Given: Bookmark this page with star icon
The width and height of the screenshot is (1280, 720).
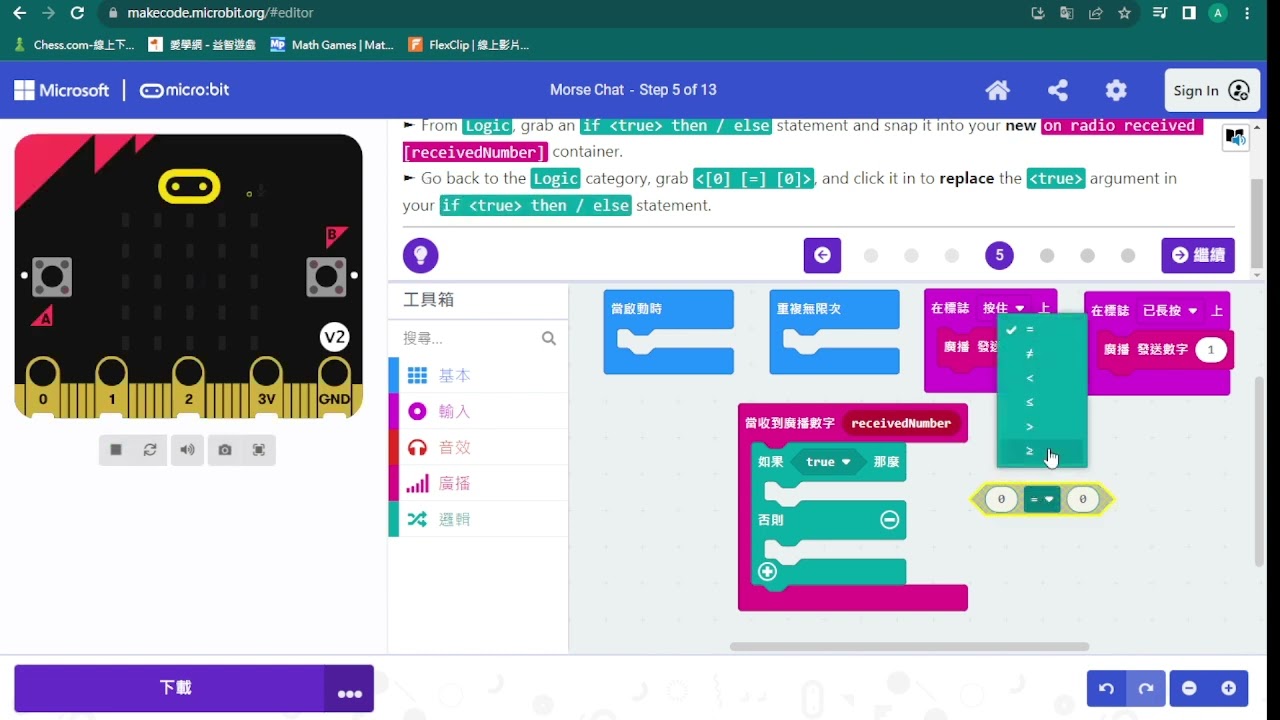Looking at the screenshot, I should tap(1124, 13).
